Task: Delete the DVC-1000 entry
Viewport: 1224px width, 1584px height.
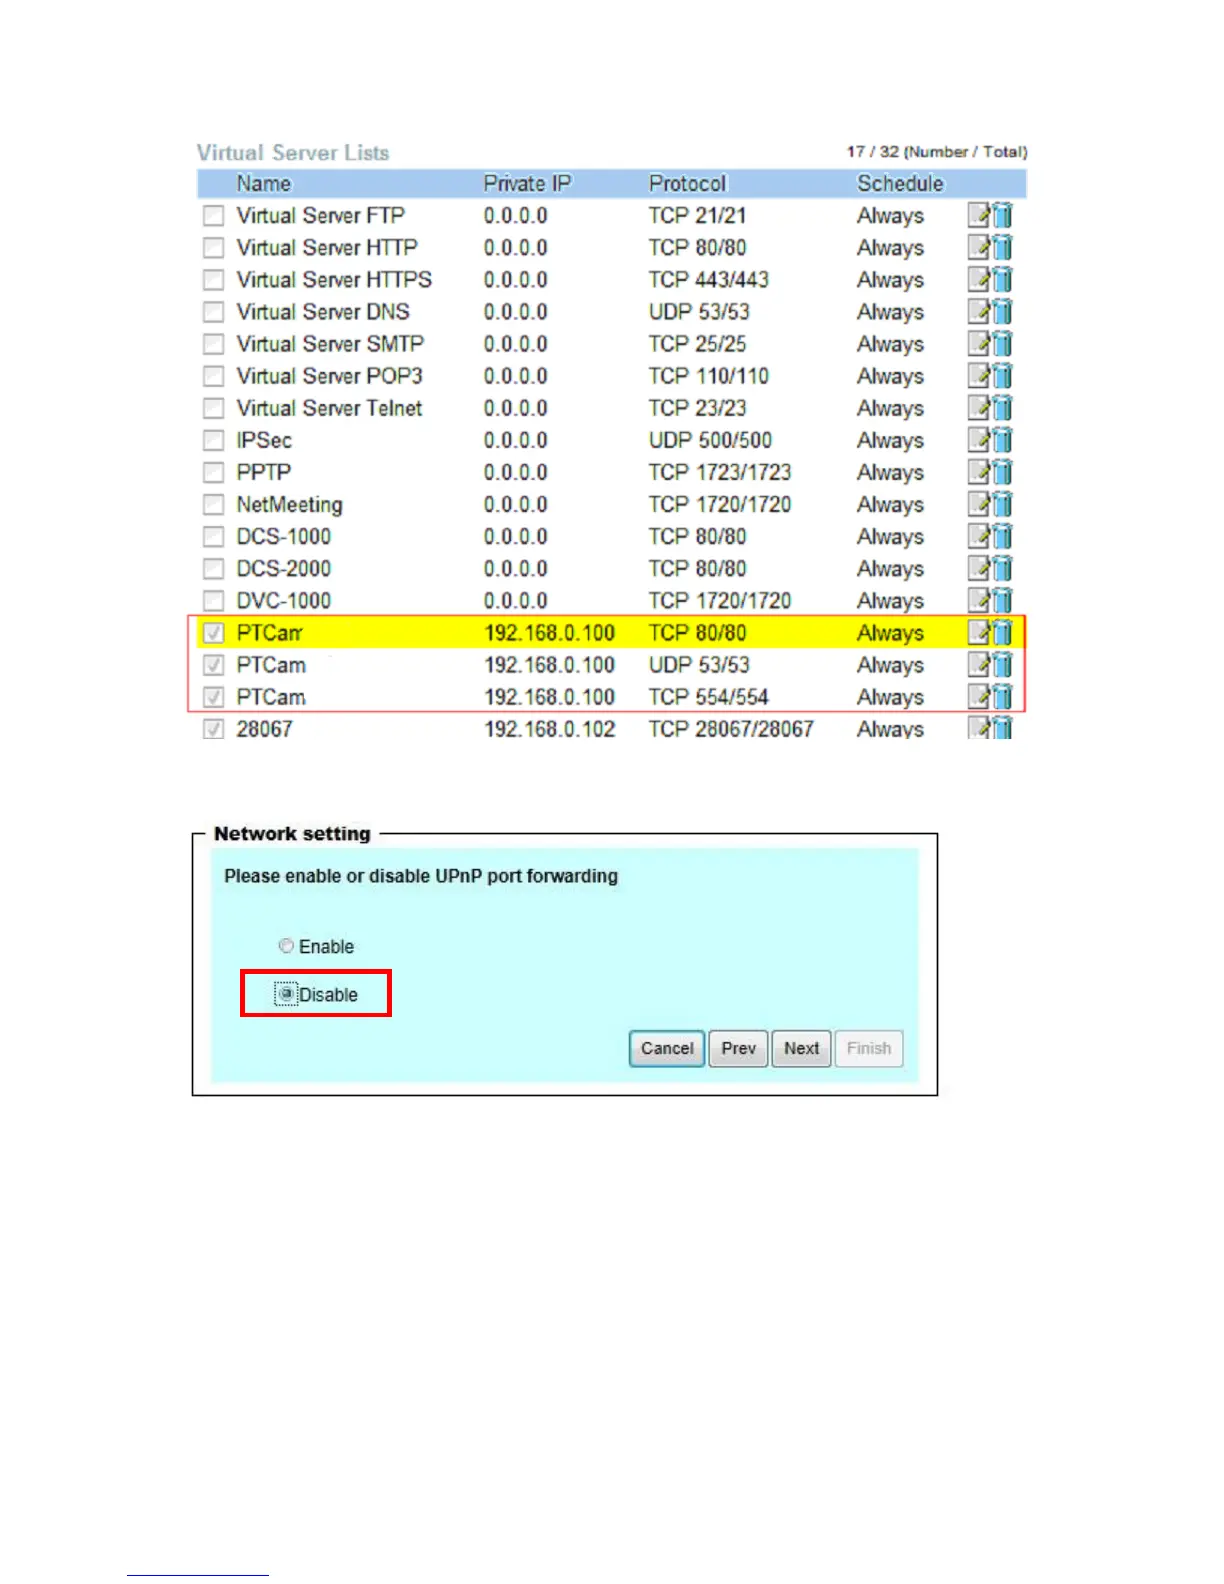Action: pyautogui.click(x=1002, y=599)
